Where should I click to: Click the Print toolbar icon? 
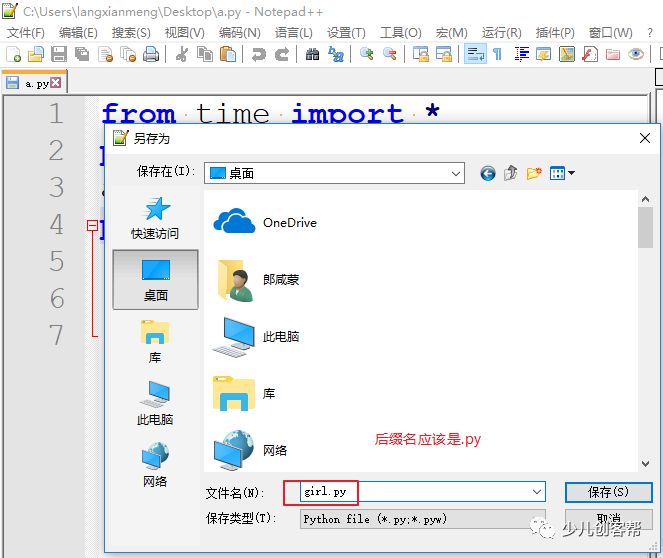tap(151, 54)
